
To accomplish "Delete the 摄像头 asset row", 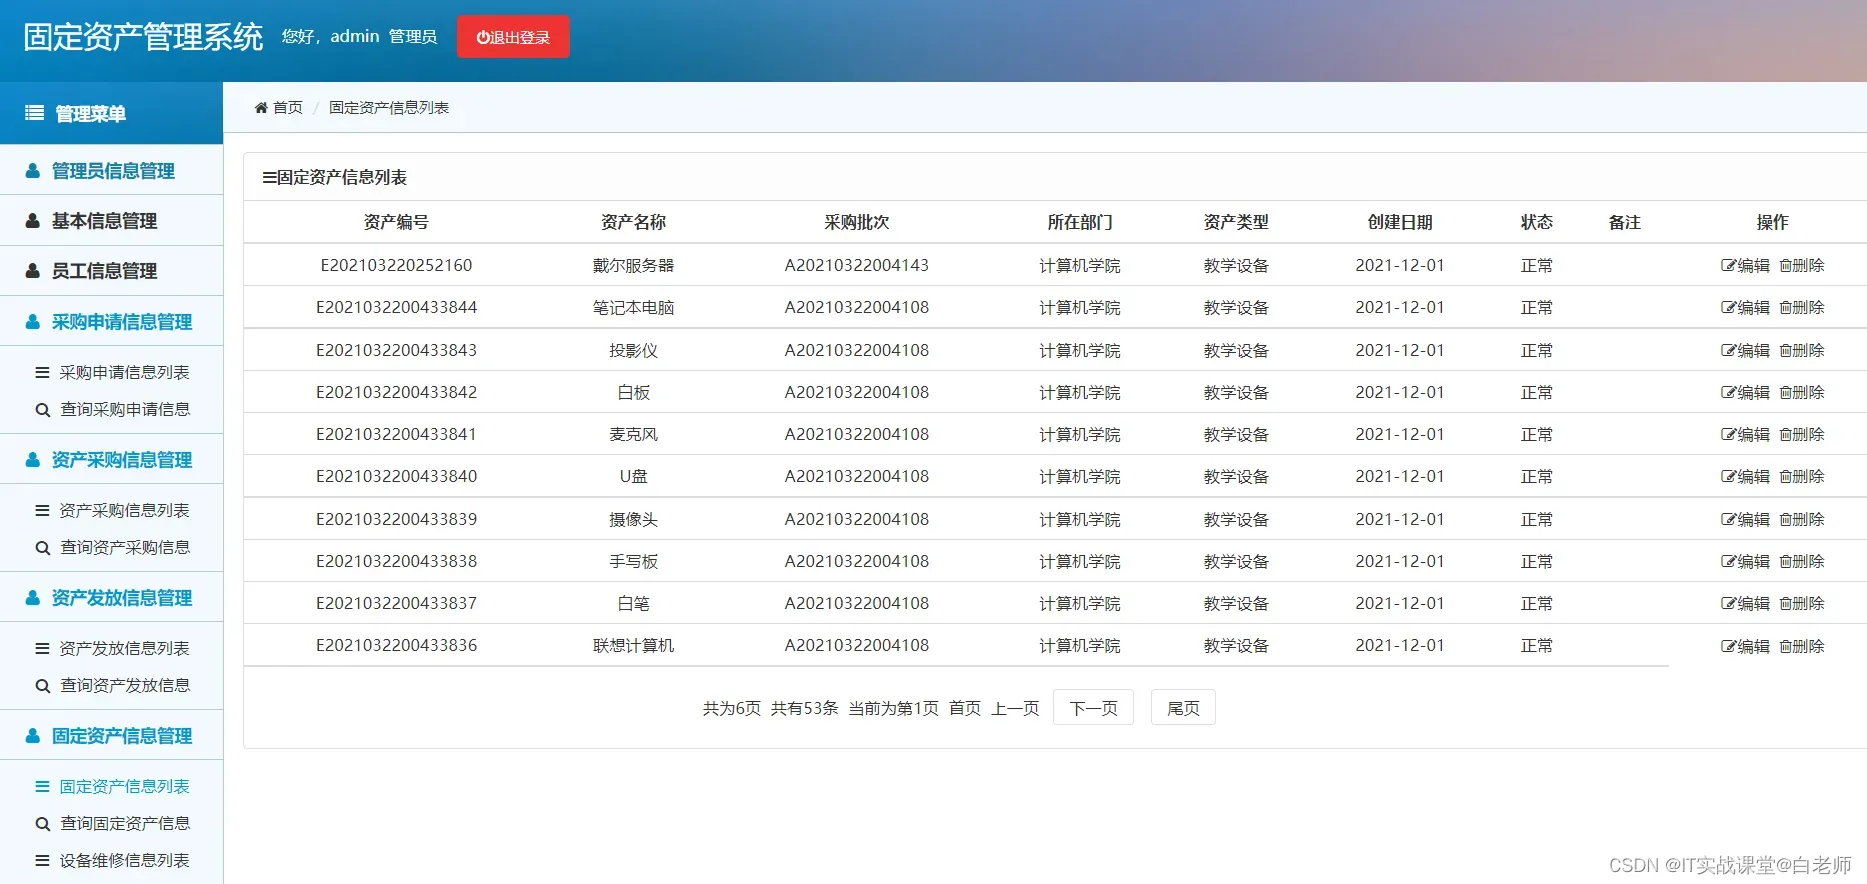I will pos(1802,519).
